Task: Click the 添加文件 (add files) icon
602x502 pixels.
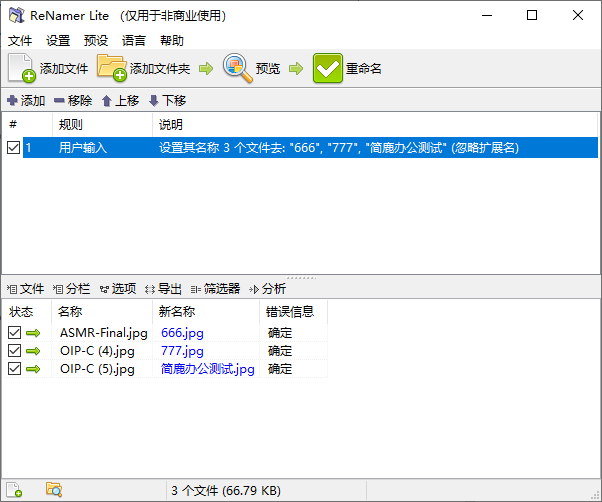Action: click(22, 68)
